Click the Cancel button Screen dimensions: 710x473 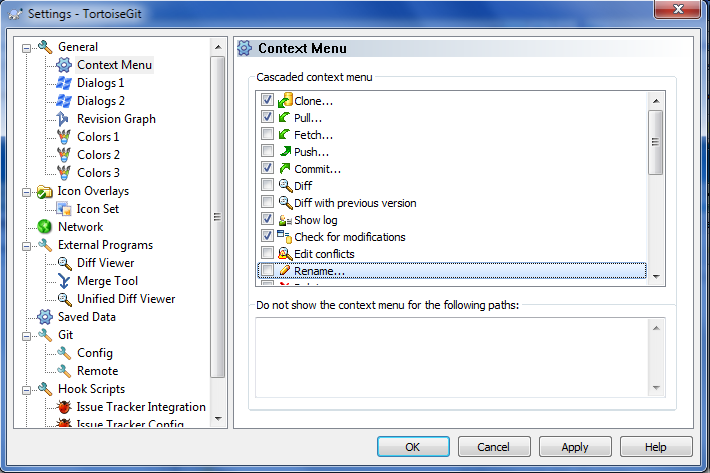494,447
